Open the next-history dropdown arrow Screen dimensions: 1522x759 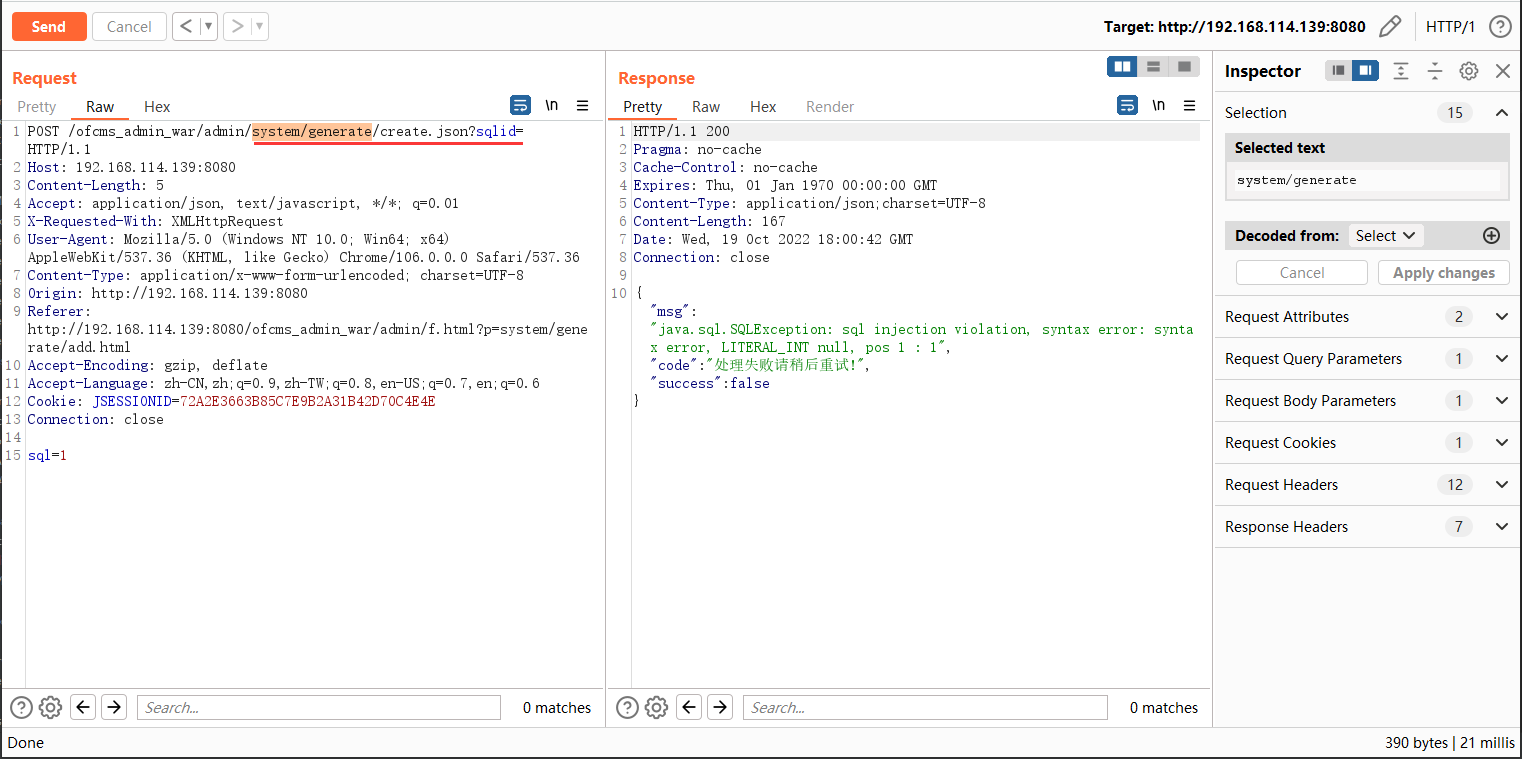[260, 27]
